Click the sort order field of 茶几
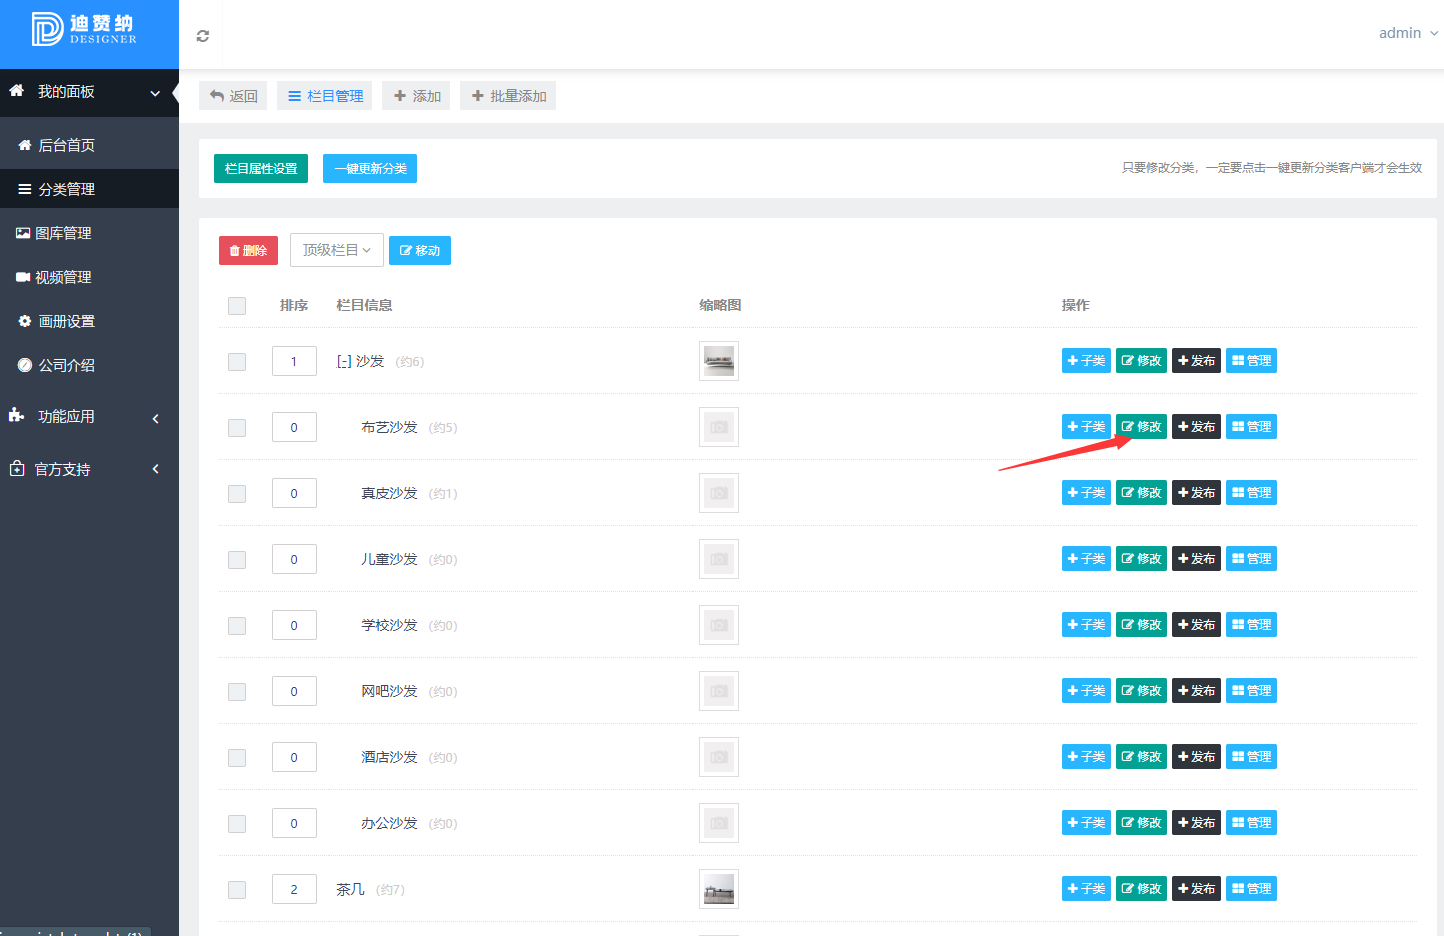The width and height of the screenshot is (1444, 936). [x=294, y=889]
